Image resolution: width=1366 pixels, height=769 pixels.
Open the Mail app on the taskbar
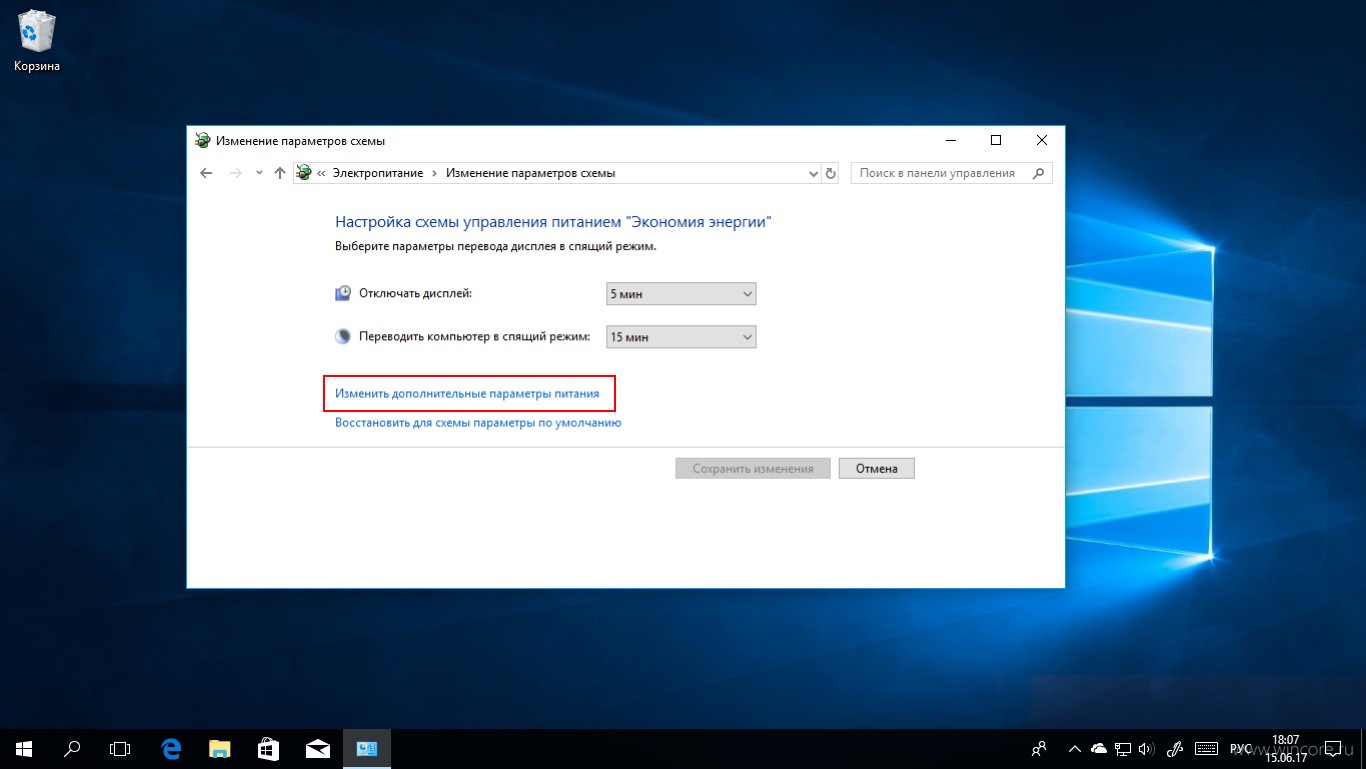pos(318,748)
